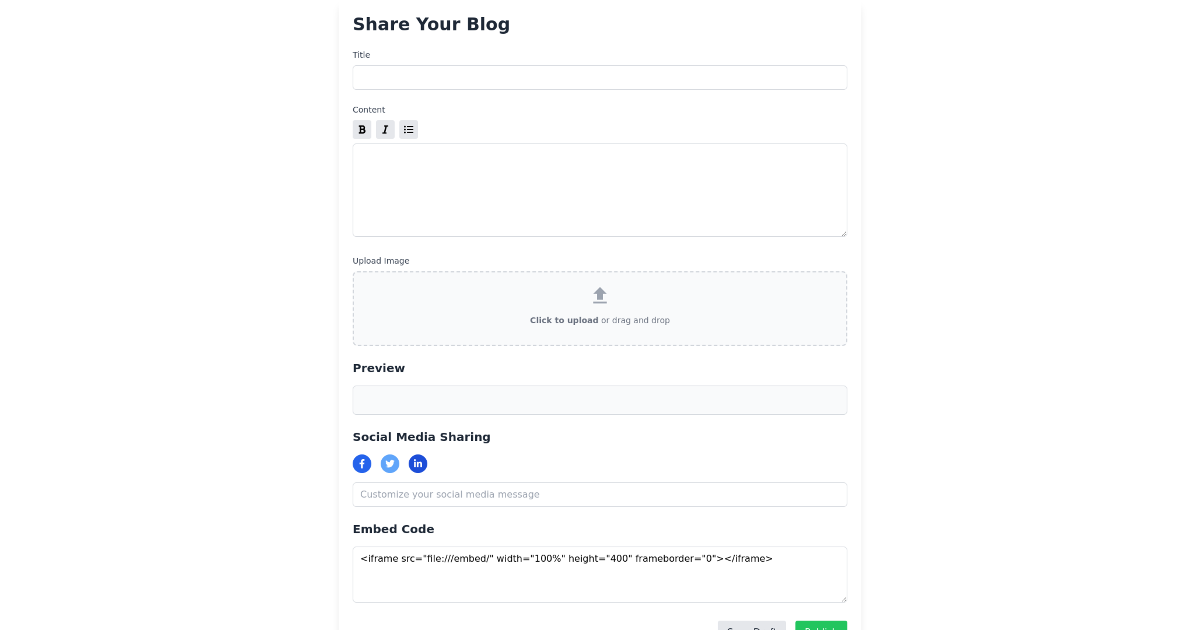The height and width of the screenshot is (630, 1200).
Task: Share the blog on Twitter
Action: pos(390,463)
